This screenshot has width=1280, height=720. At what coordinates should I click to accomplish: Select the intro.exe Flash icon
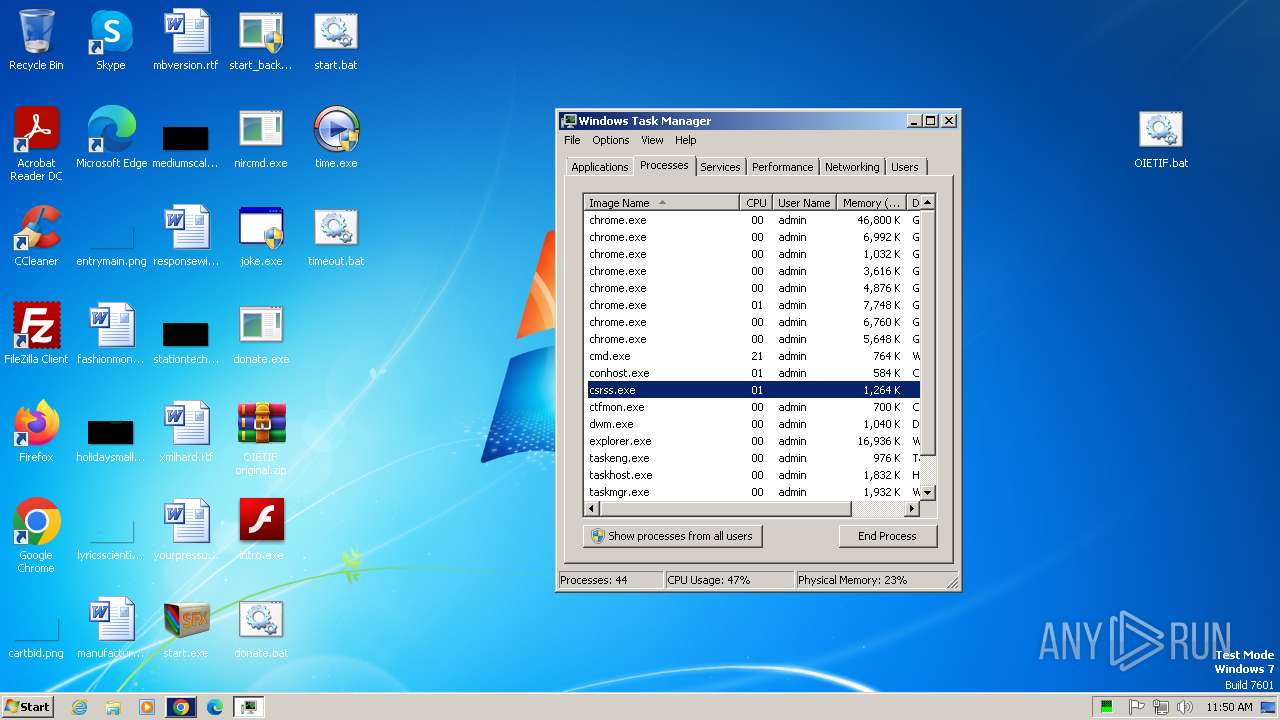point(261,530)
